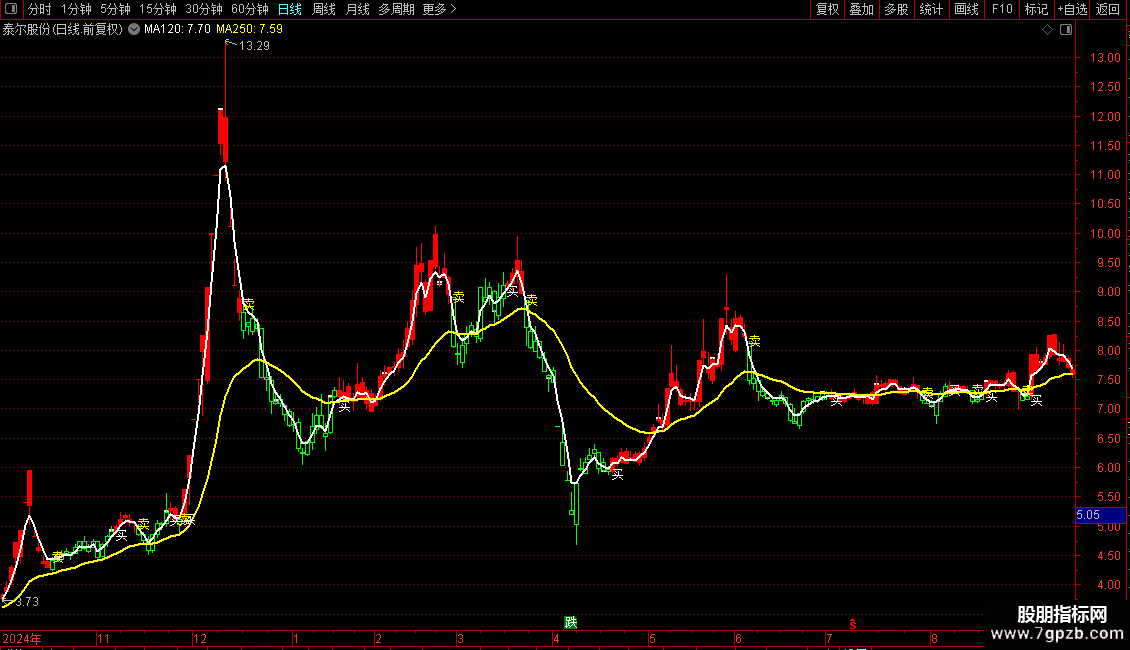Open 多股 multi-stock view
This screenshot has width=1130, height=650.
coord(896,9)
